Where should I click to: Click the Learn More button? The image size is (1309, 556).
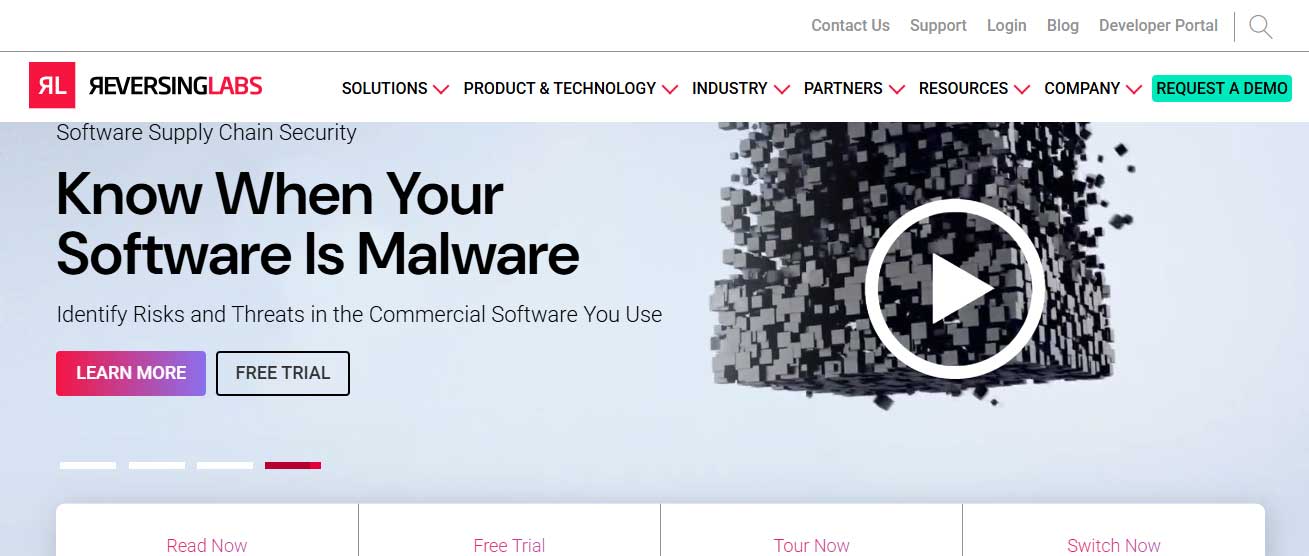(x=131, y=373)
